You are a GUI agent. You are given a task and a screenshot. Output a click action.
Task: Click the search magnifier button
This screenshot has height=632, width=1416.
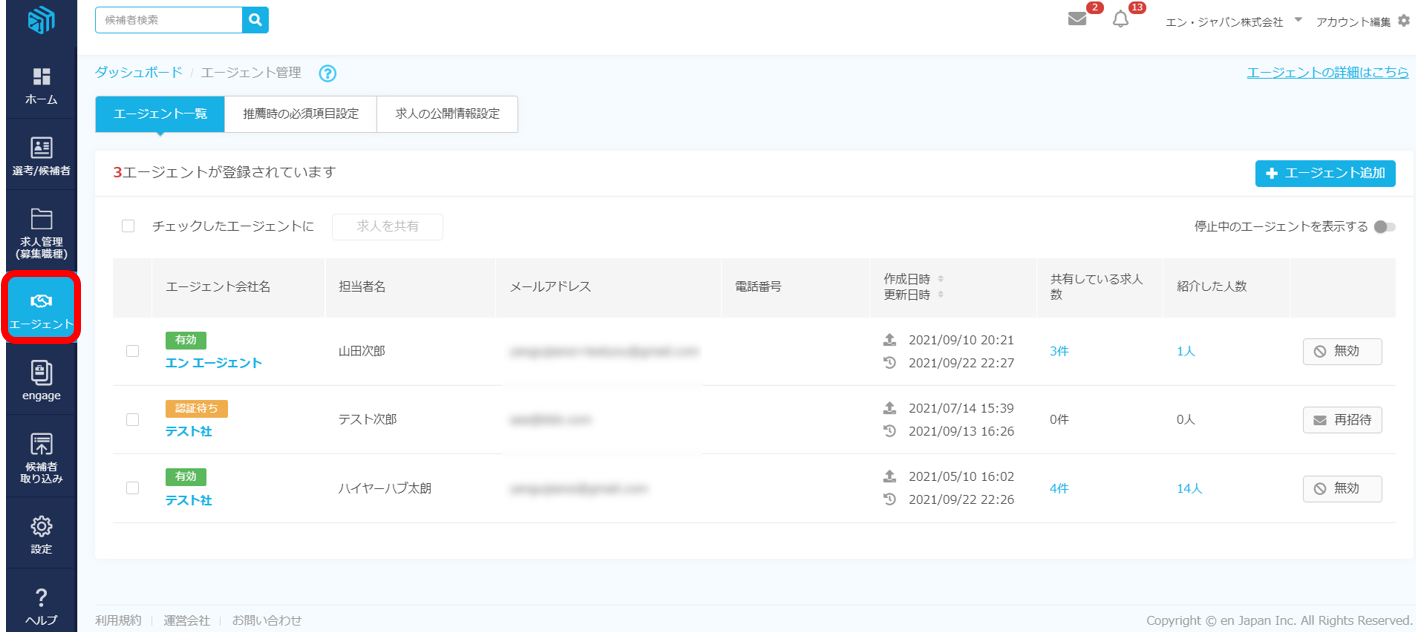pos(256,20)
